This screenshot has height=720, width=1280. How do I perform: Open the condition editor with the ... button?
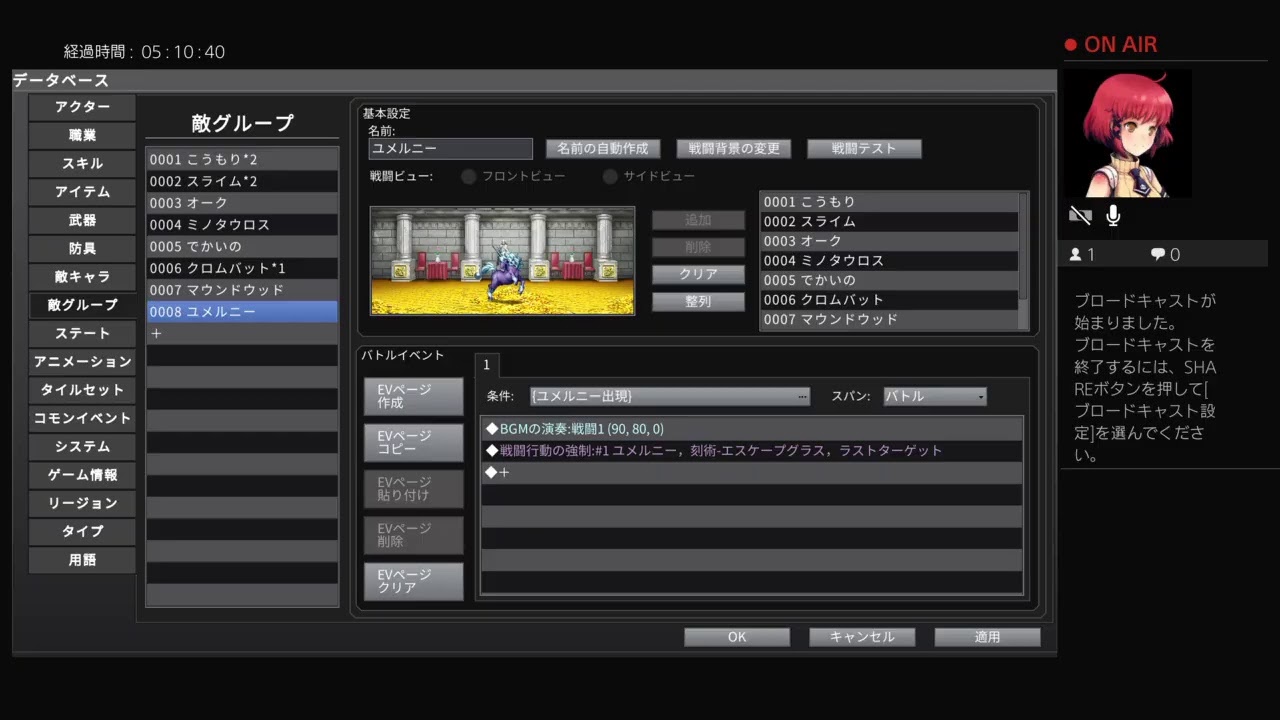[x=802, y=396]
